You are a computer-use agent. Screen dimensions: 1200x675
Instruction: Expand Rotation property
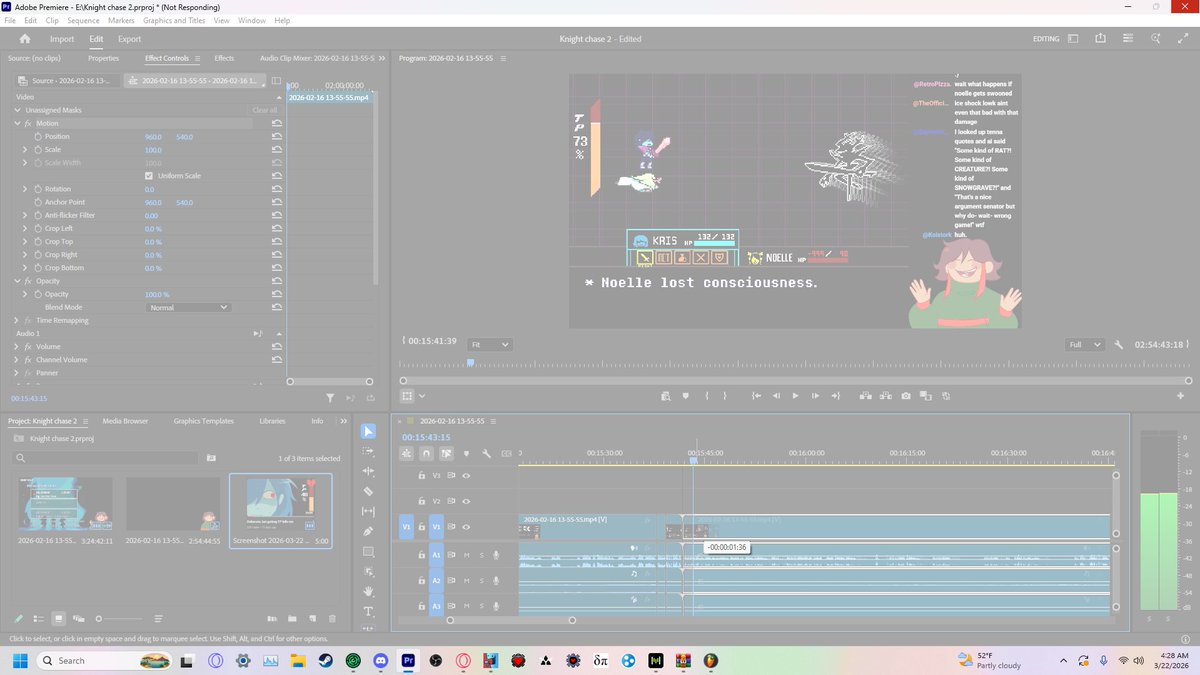click(25, 189)
